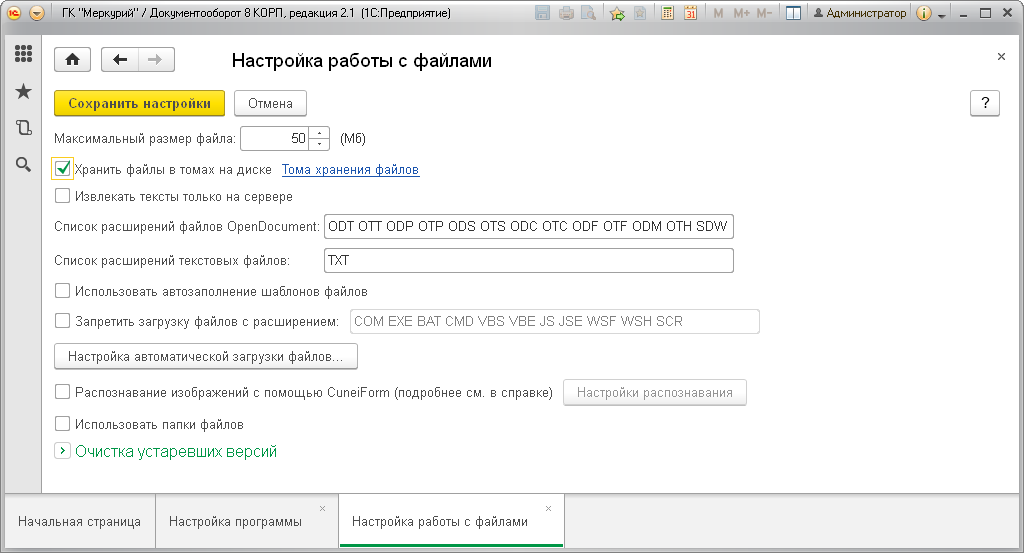Image resolution: width=1024 pixels, height=553 pixels.
Task: Go to home page button
Action: coord(72,60)
